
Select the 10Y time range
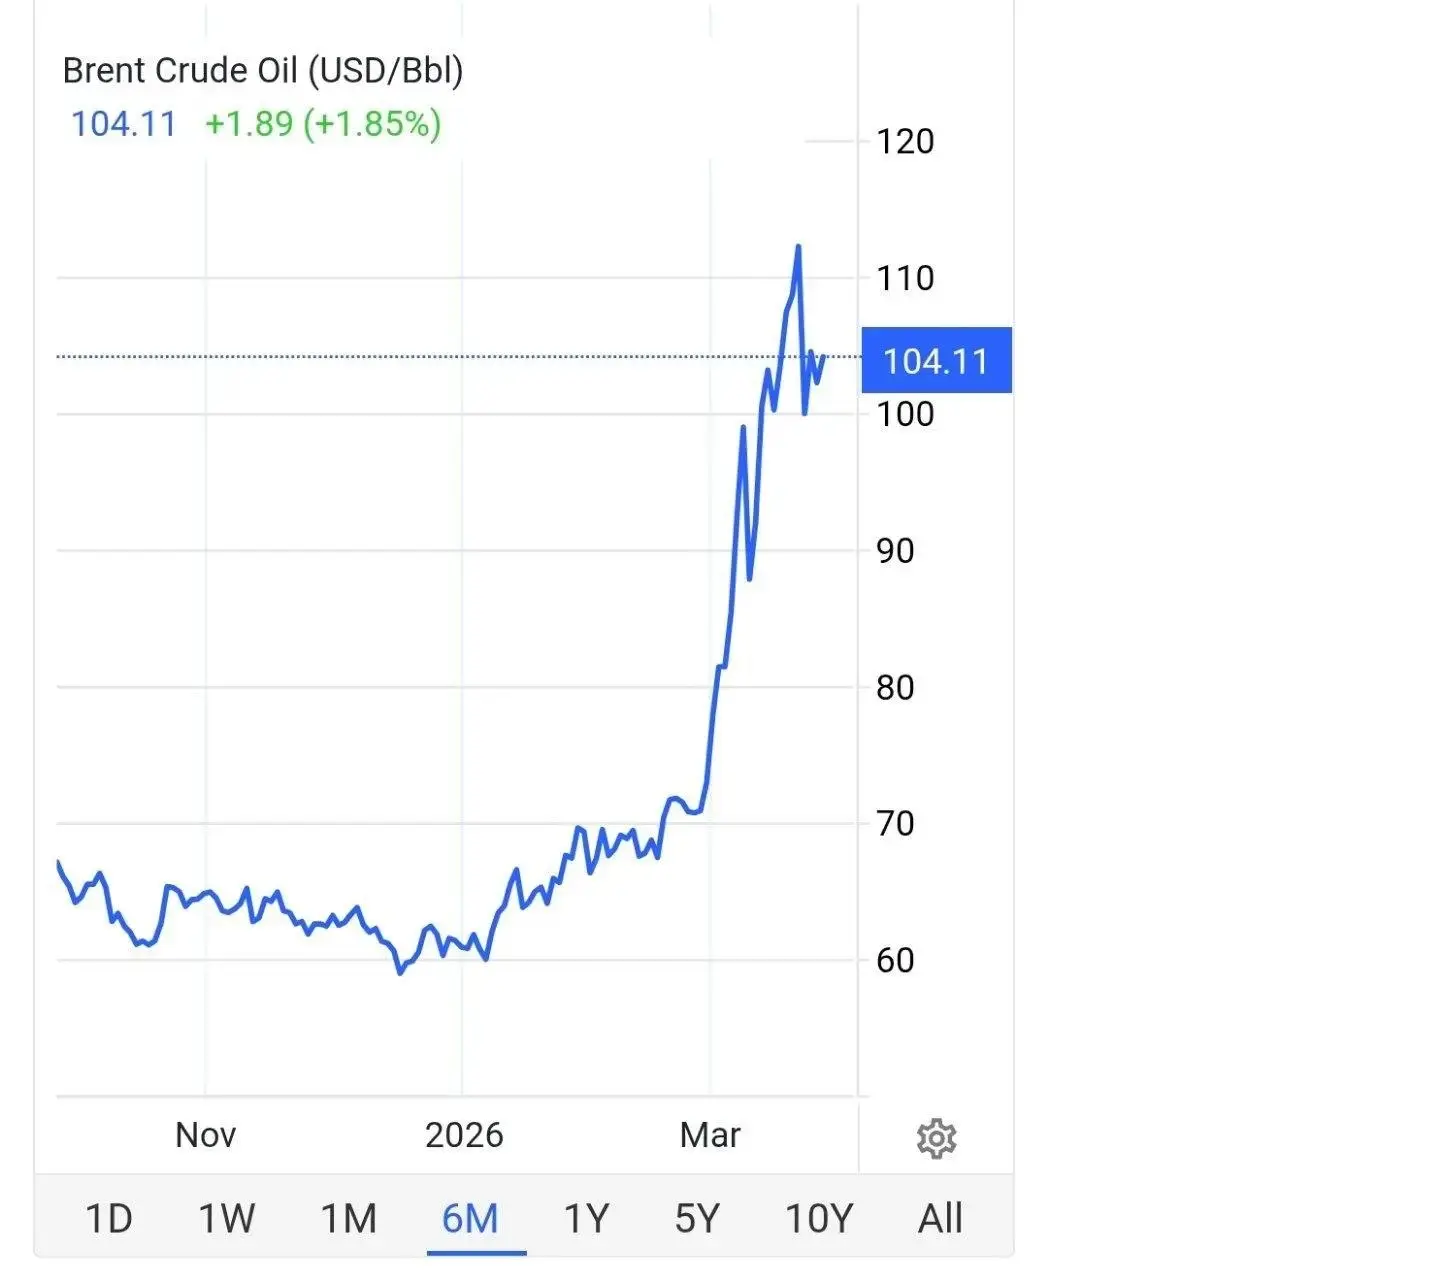pyautogui.click(x=819, y=1218)
